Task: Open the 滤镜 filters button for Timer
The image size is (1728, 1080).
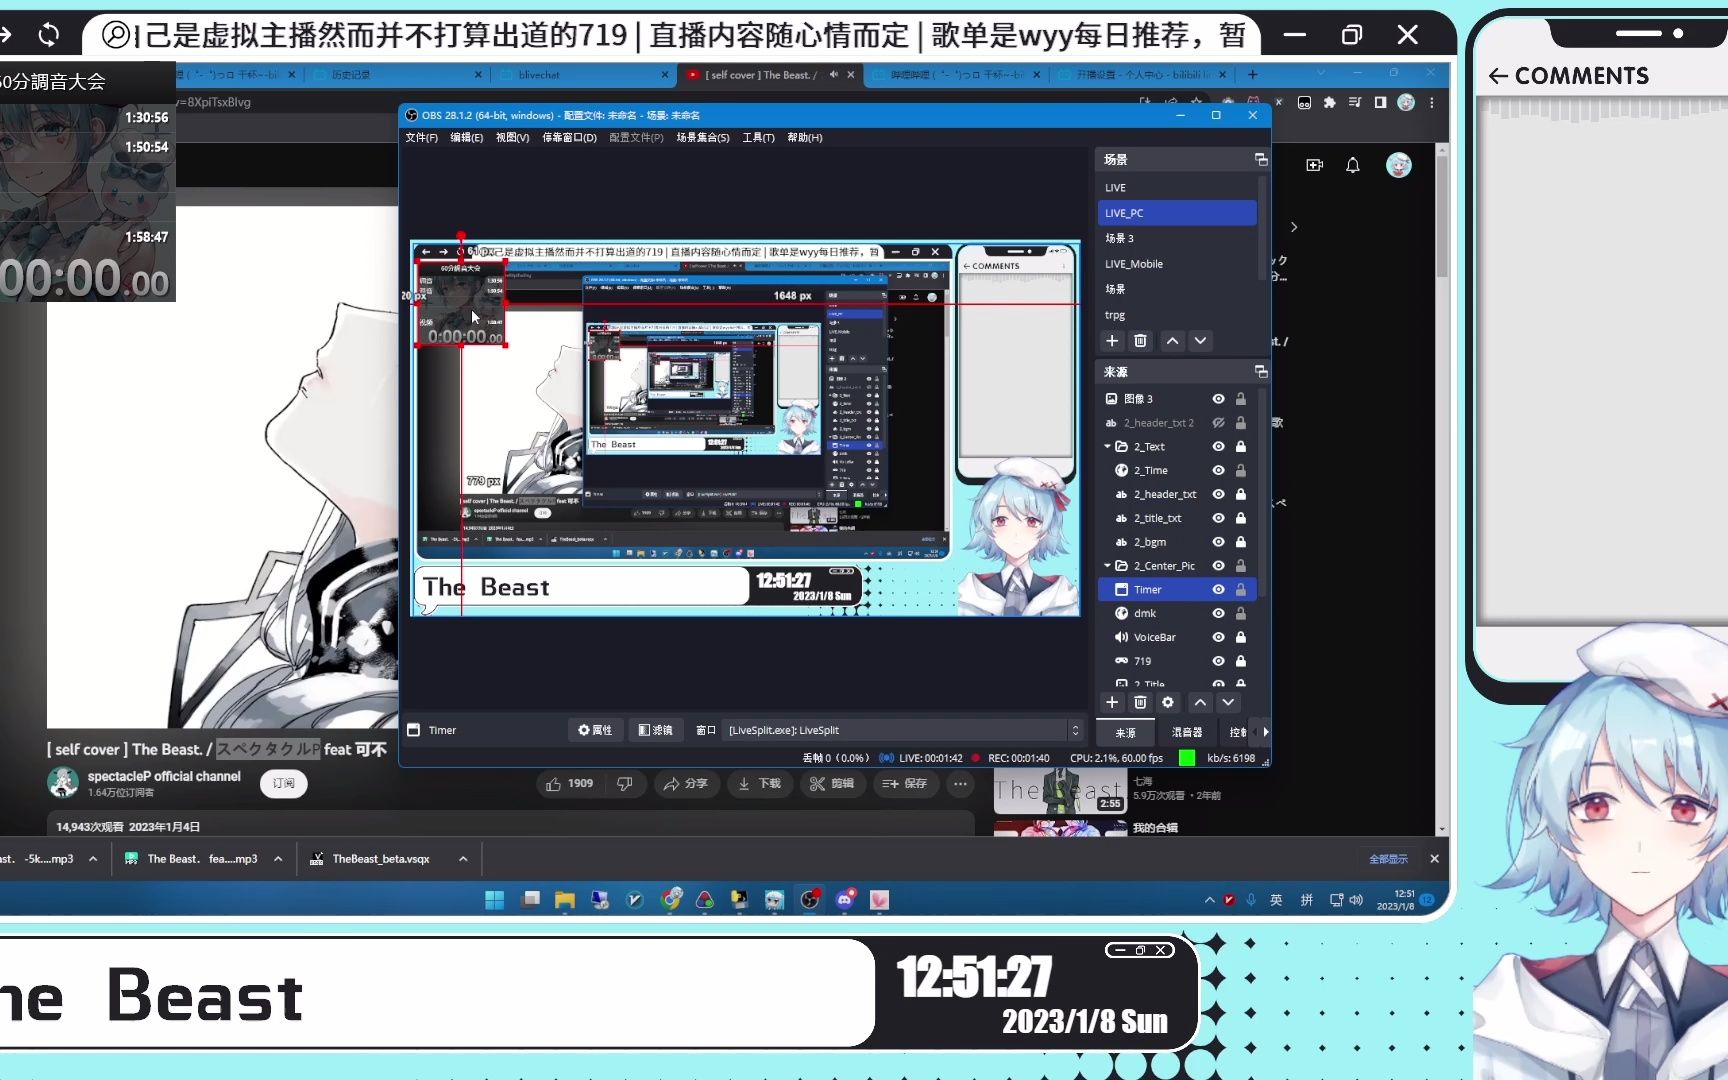Action: [x=655, y=730]
